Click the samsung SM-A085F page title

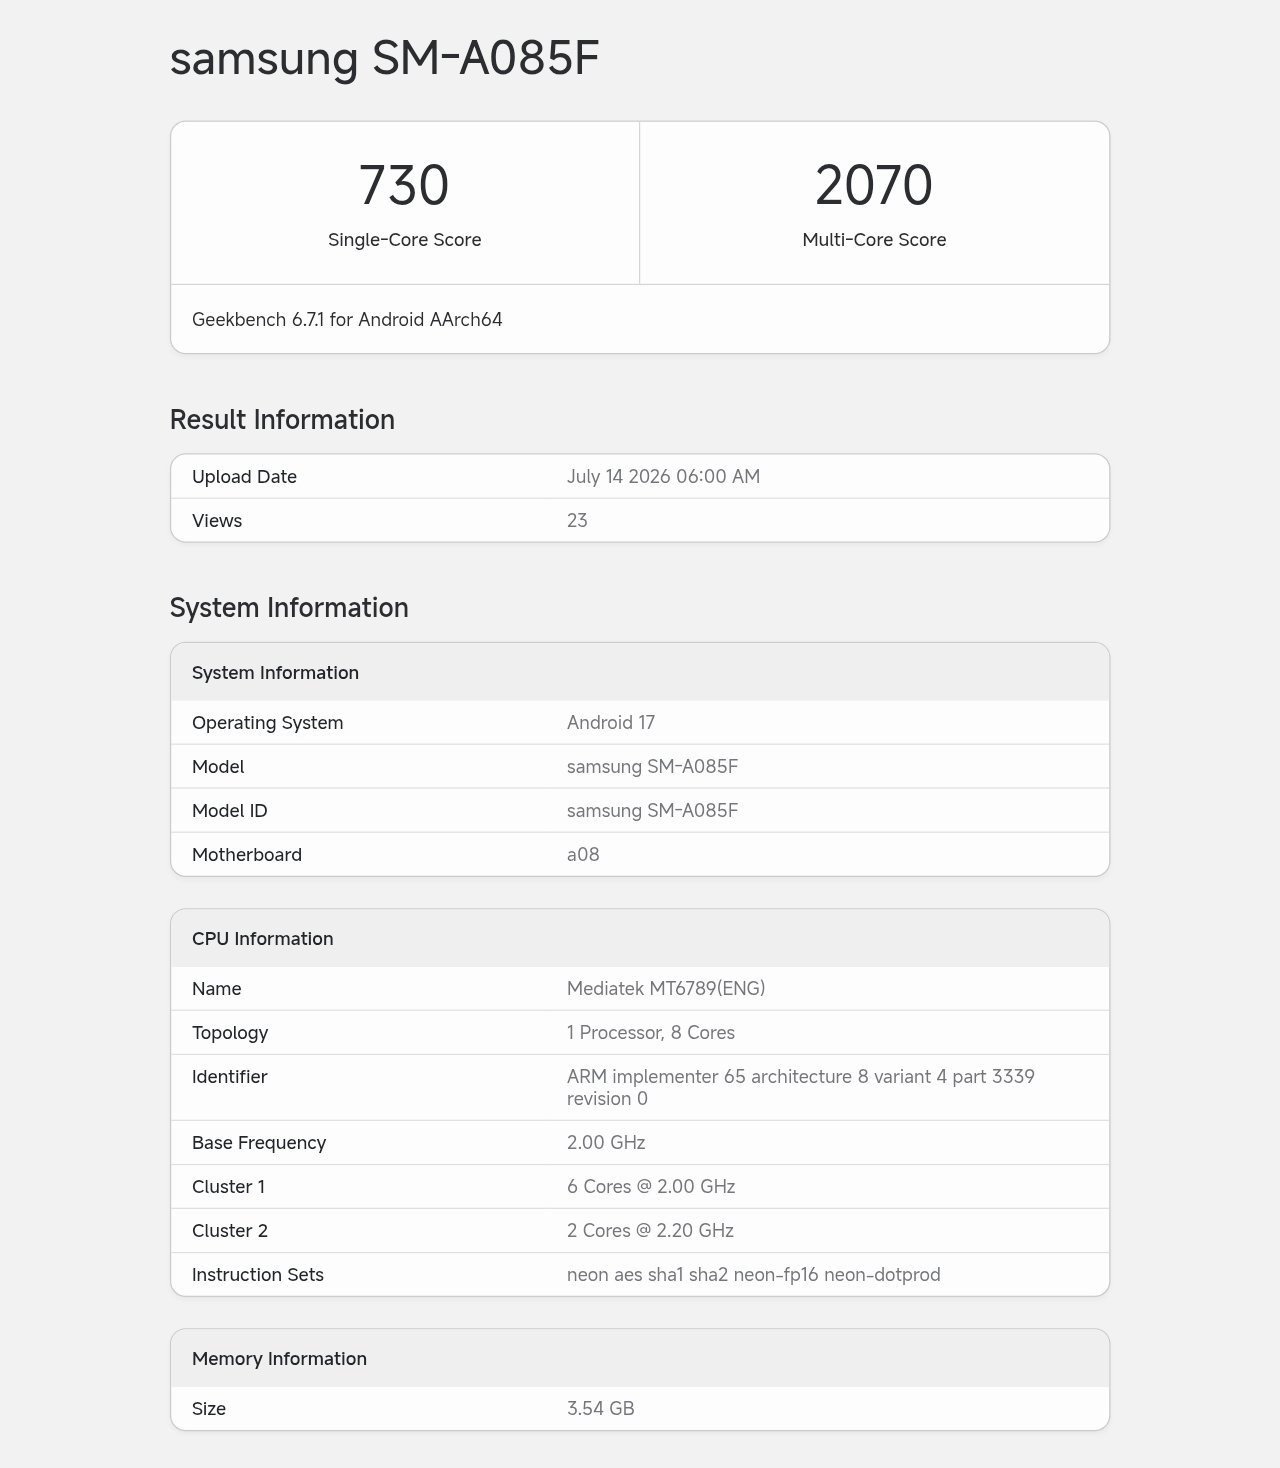[385, 58]
